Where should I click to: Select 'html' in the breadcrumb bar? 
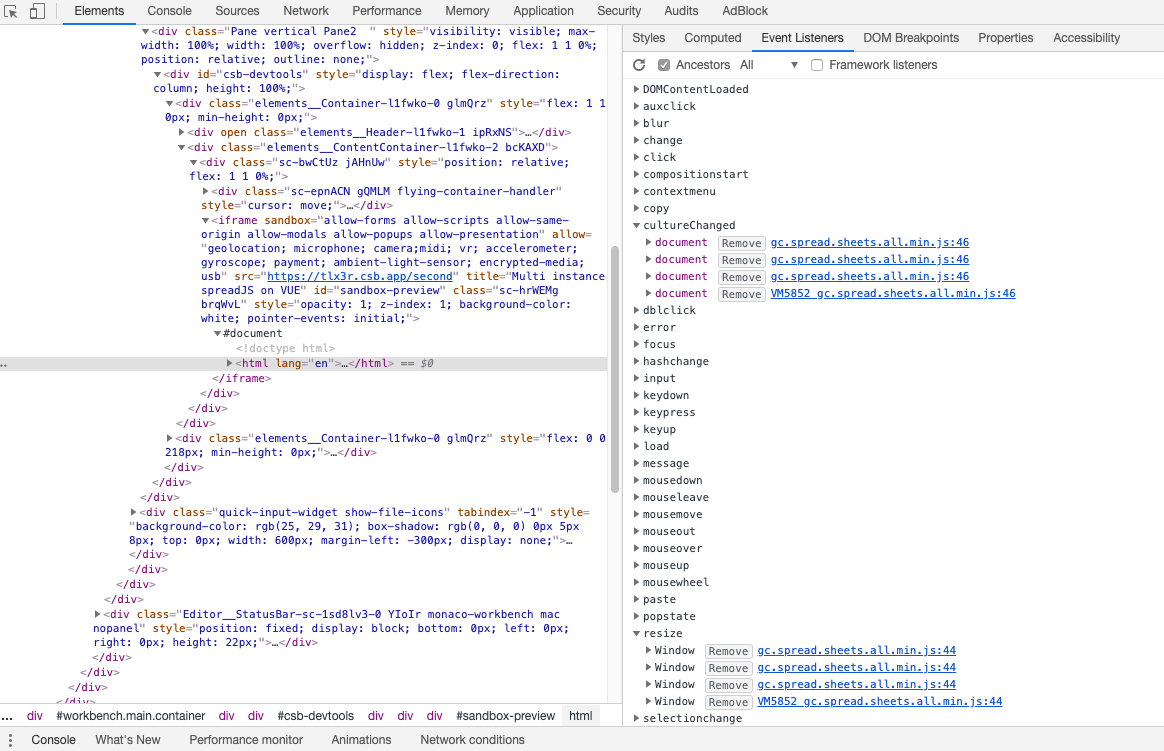[x=579, y=715]
